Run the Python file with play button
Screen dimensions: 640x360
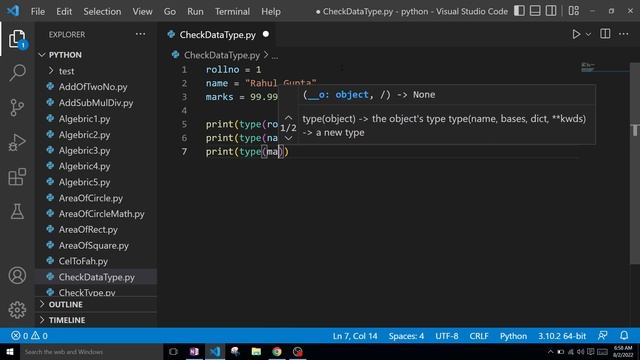(576, 34)
